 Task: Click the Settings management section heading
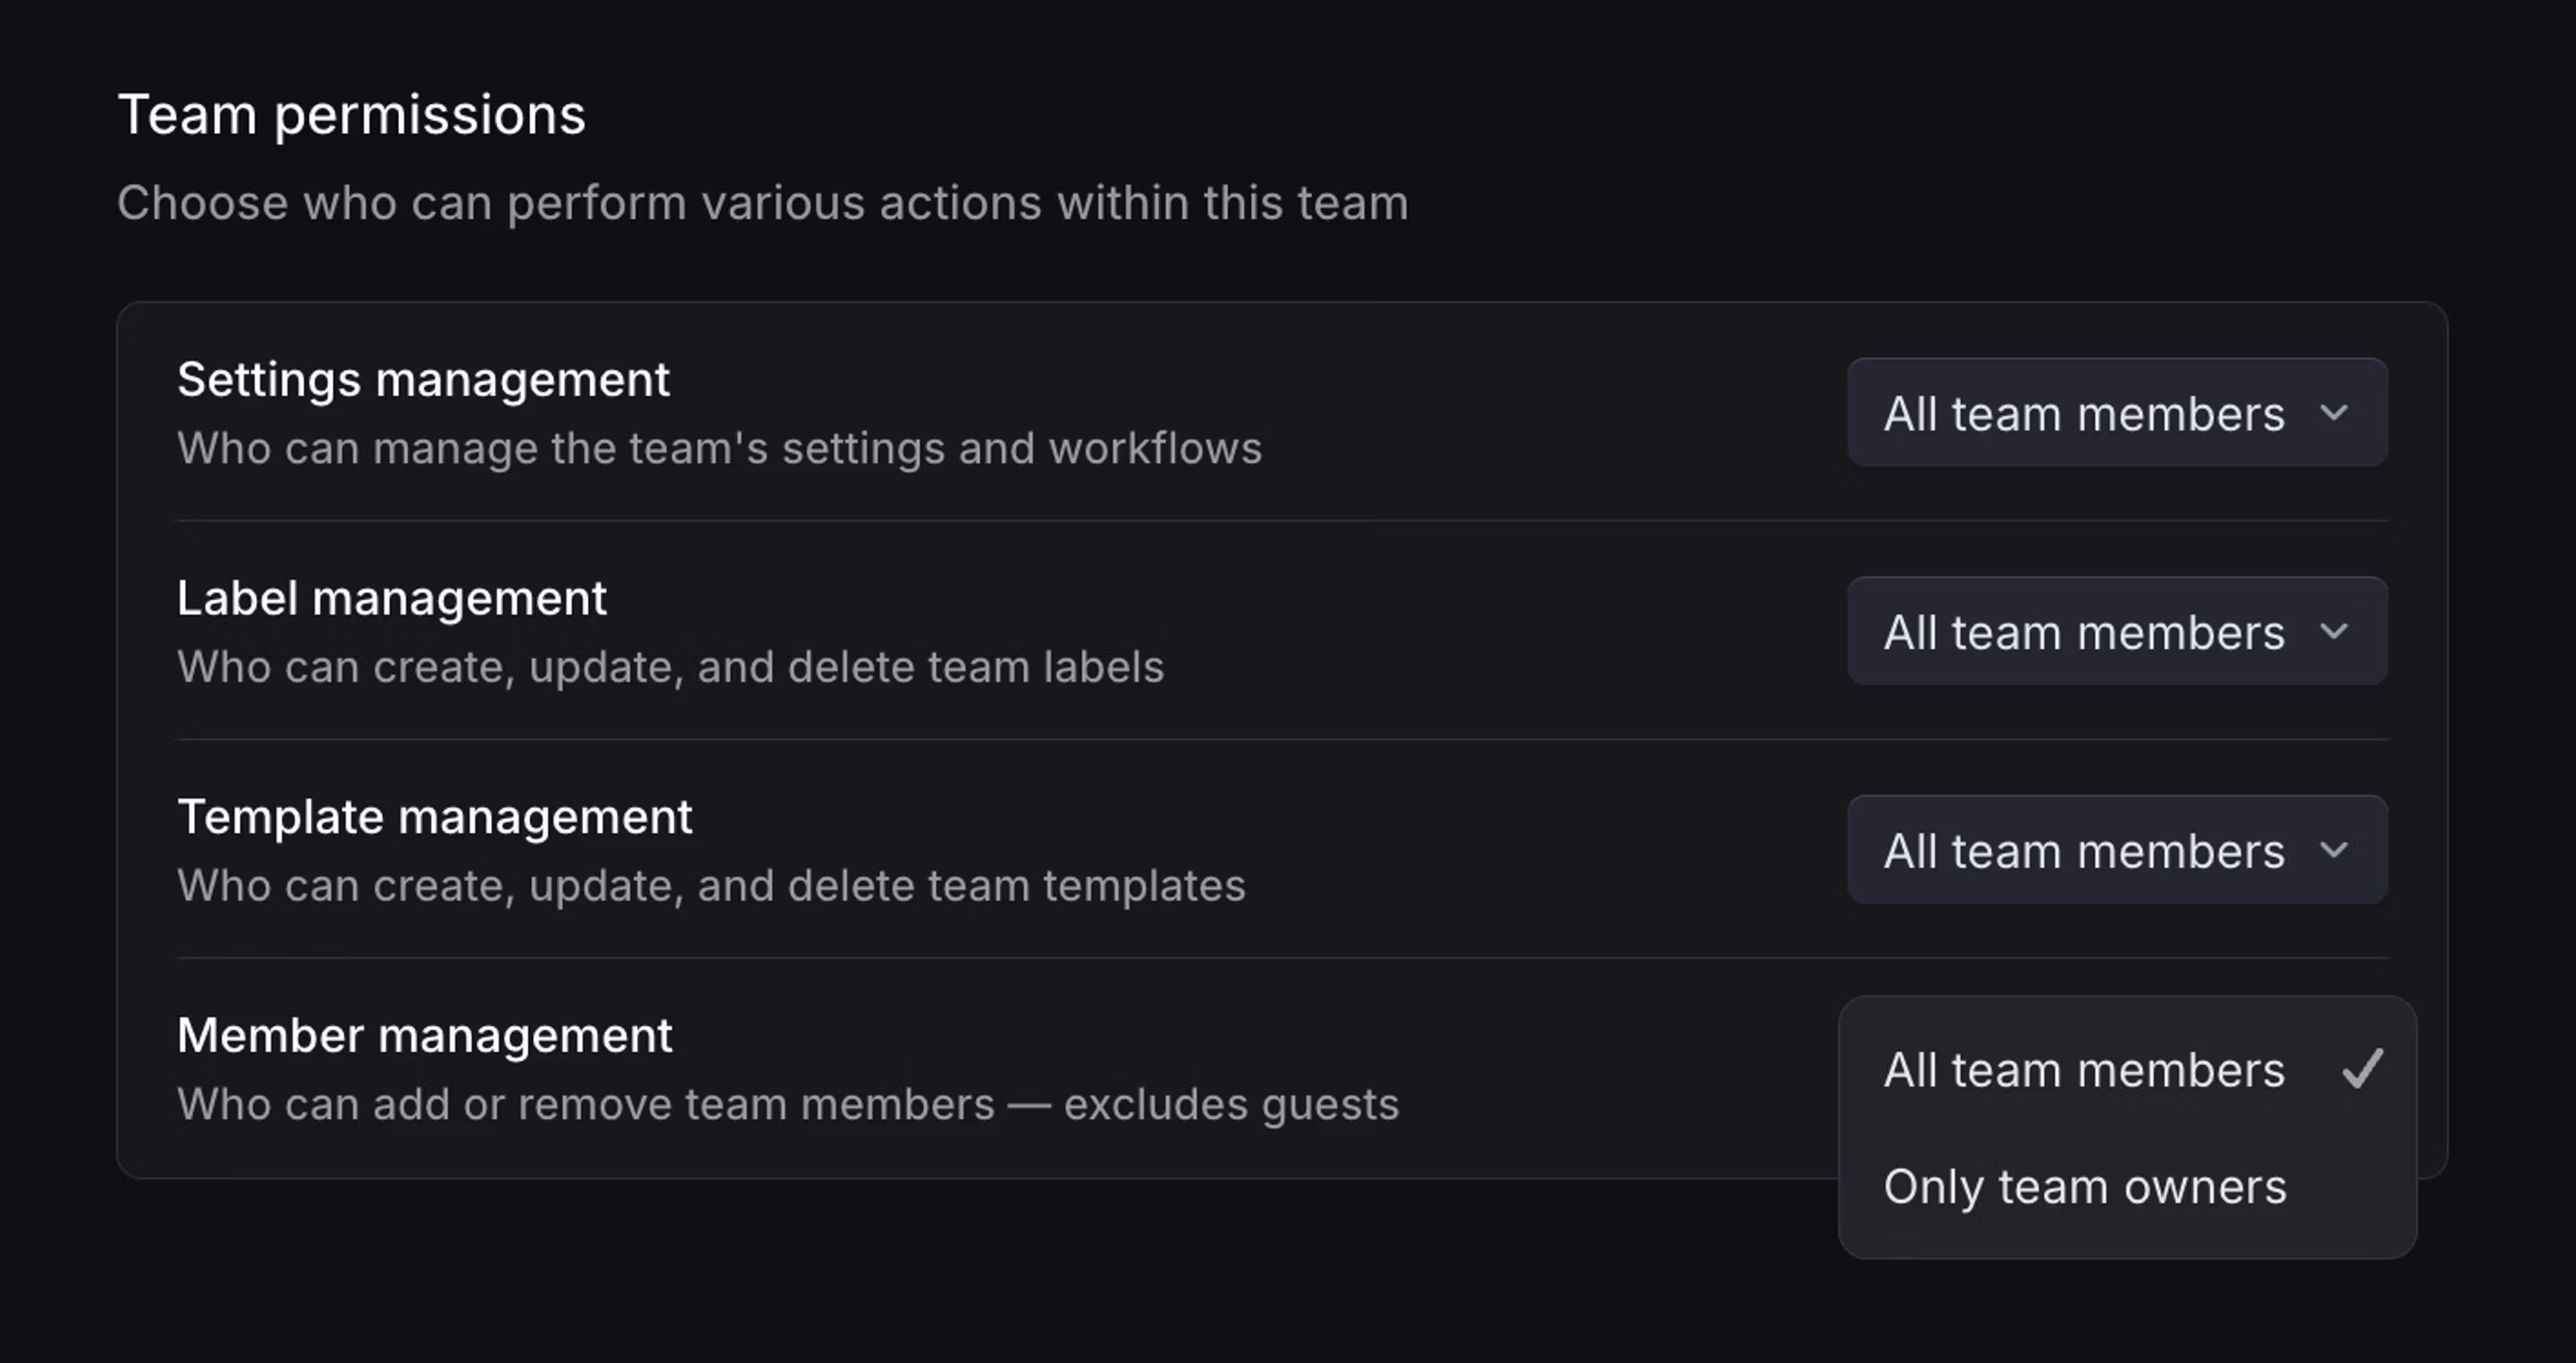pyautogui.click(x=423, y=380)
